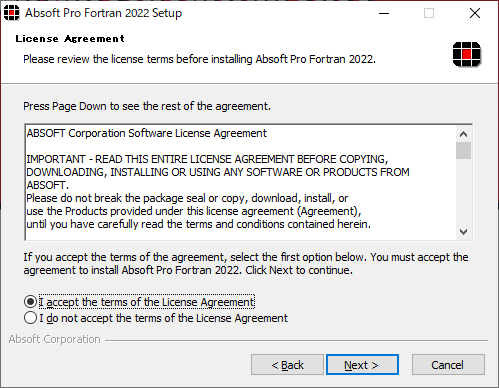Click inside the license agreement text box
Image resolution: width=499 pixels, height=388 pixels.
pos(240,182)
